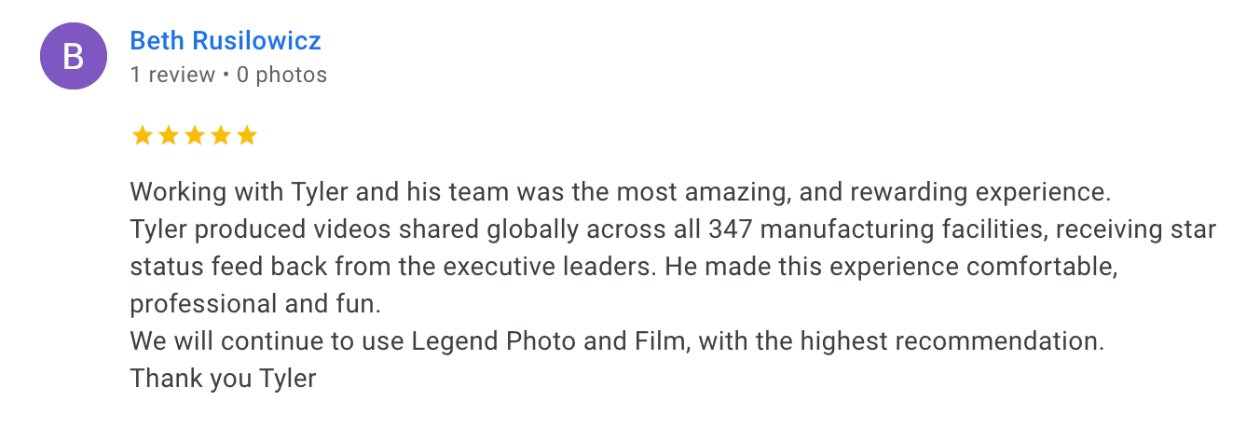Click the purple "B" profile avatar
This screenshot has width=1260, height=428.
click(x=73, y=57)
